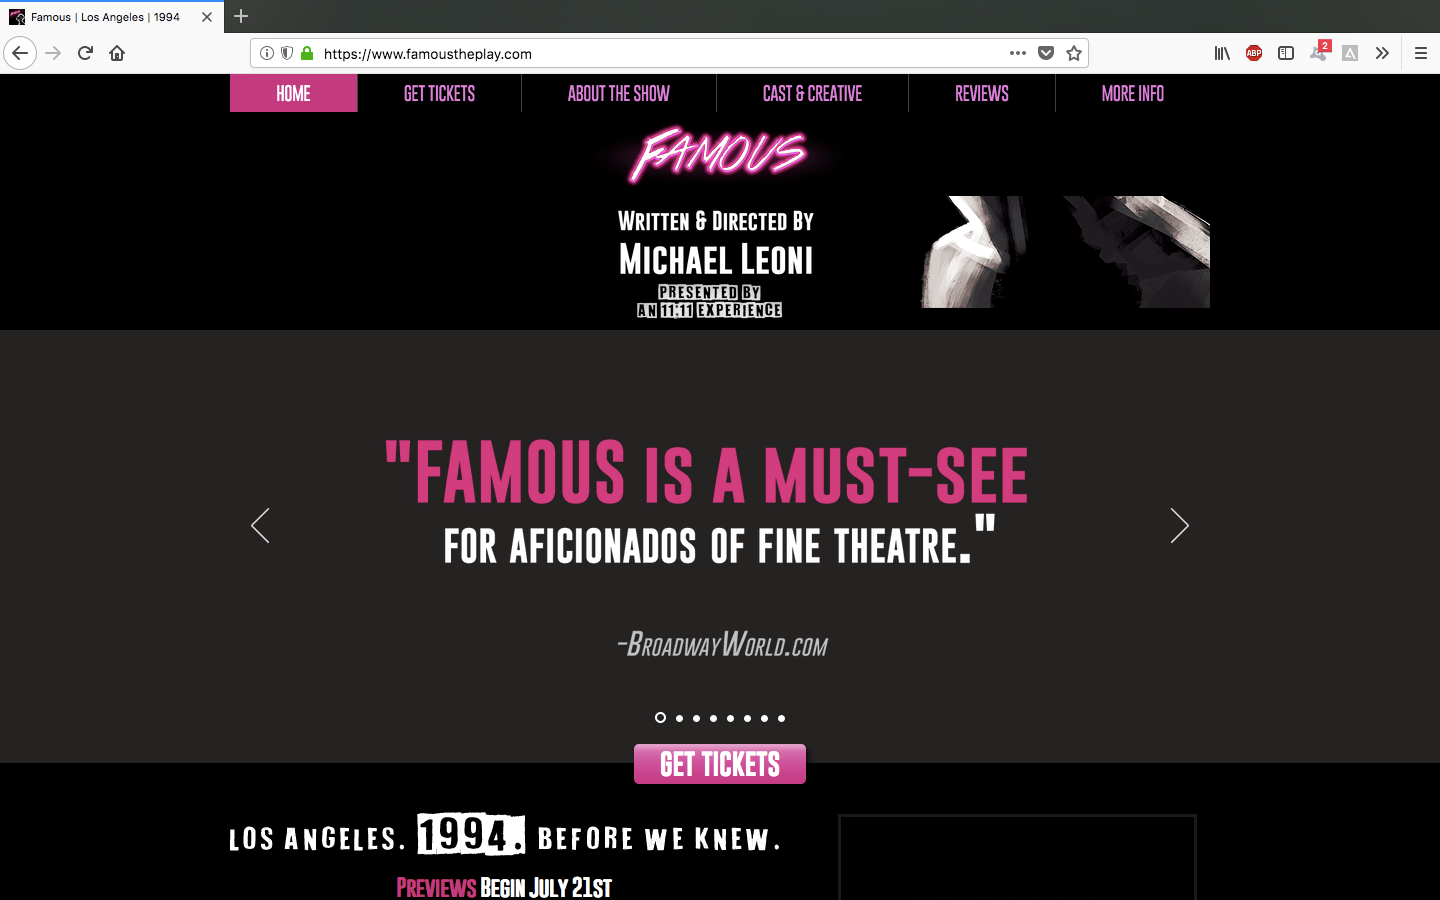The height and width of the screenshot is (900, 1440).
Task: Open the Reviews navigation link
Action: tap(982, 93)
